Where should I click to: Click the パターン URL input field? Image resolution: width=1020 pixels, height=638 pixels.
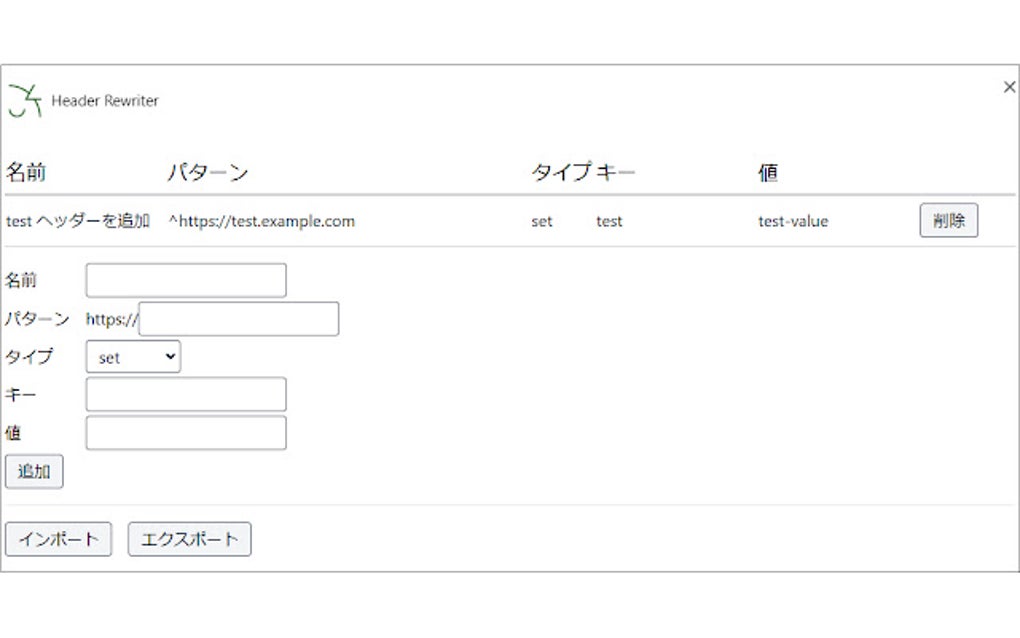point(239,319)
